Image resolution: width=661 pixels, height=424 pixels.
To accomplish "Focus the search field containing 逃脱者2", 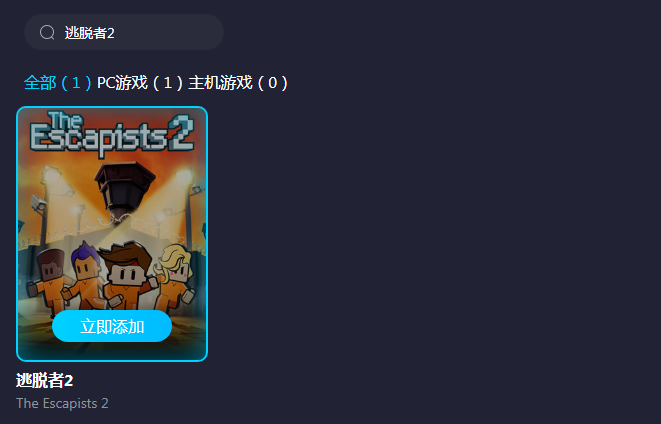I will point(124,32).
